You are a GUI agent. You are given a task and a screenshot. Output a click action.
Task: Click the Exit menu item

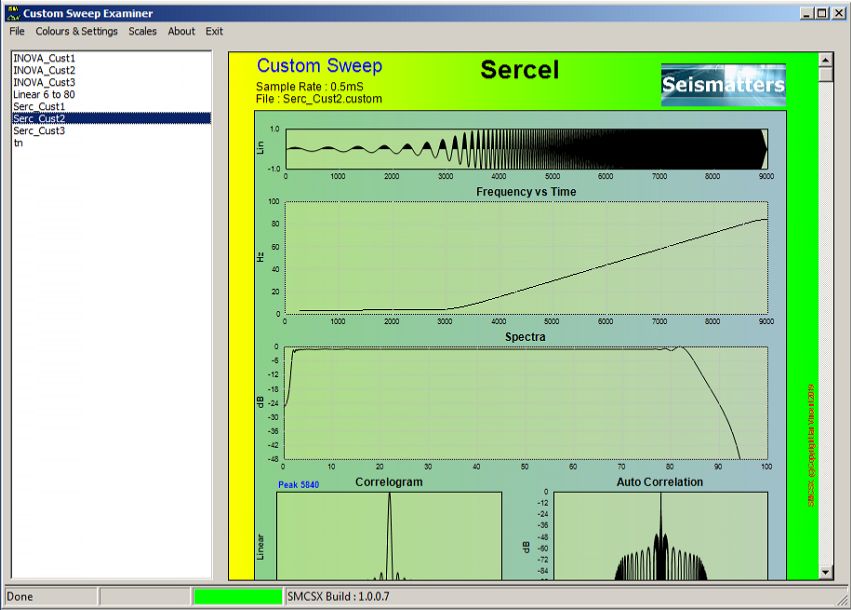[x=214, y=31]
